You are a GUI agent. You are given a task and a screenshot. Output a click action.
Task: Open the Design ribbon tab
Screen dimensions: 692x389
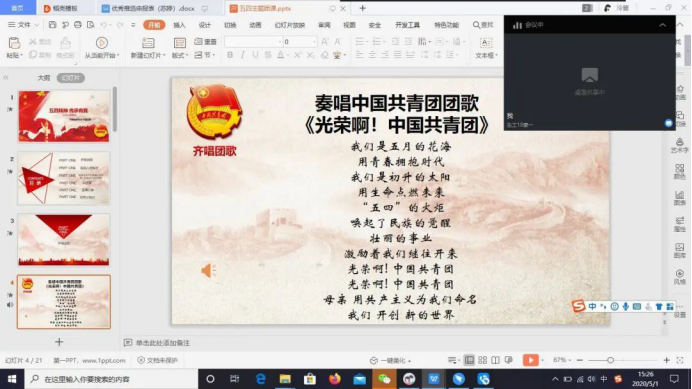tap(205, 25)
